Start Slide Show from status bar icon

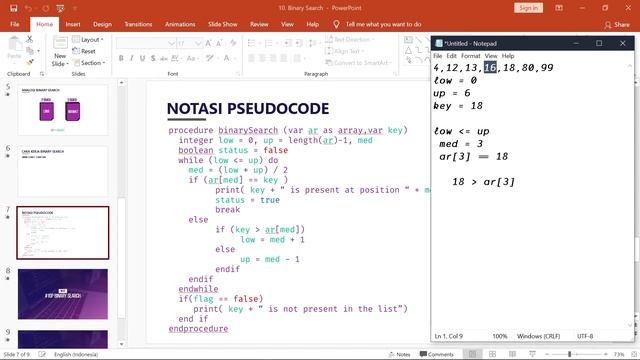point(532,354)
